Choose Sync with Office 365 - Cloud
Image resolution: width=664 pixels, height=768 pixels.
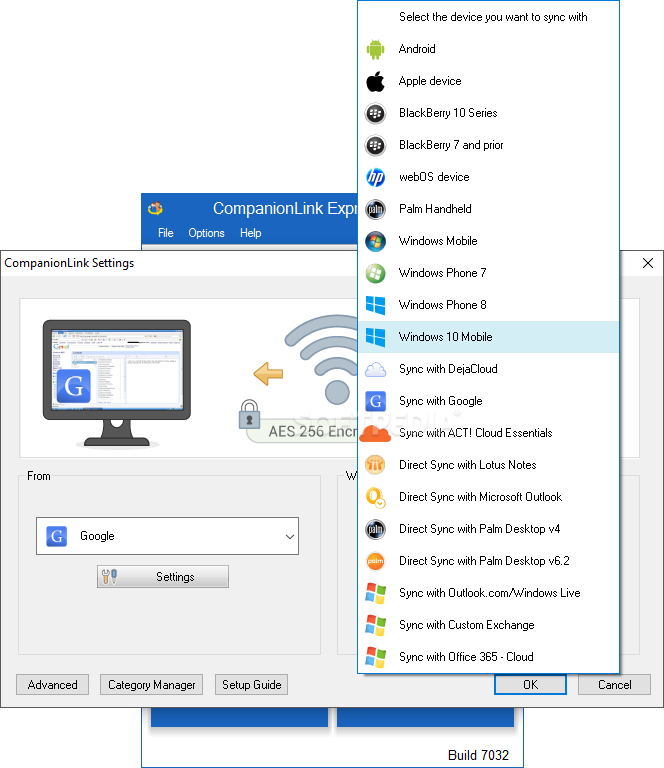(x=489, y=657)
